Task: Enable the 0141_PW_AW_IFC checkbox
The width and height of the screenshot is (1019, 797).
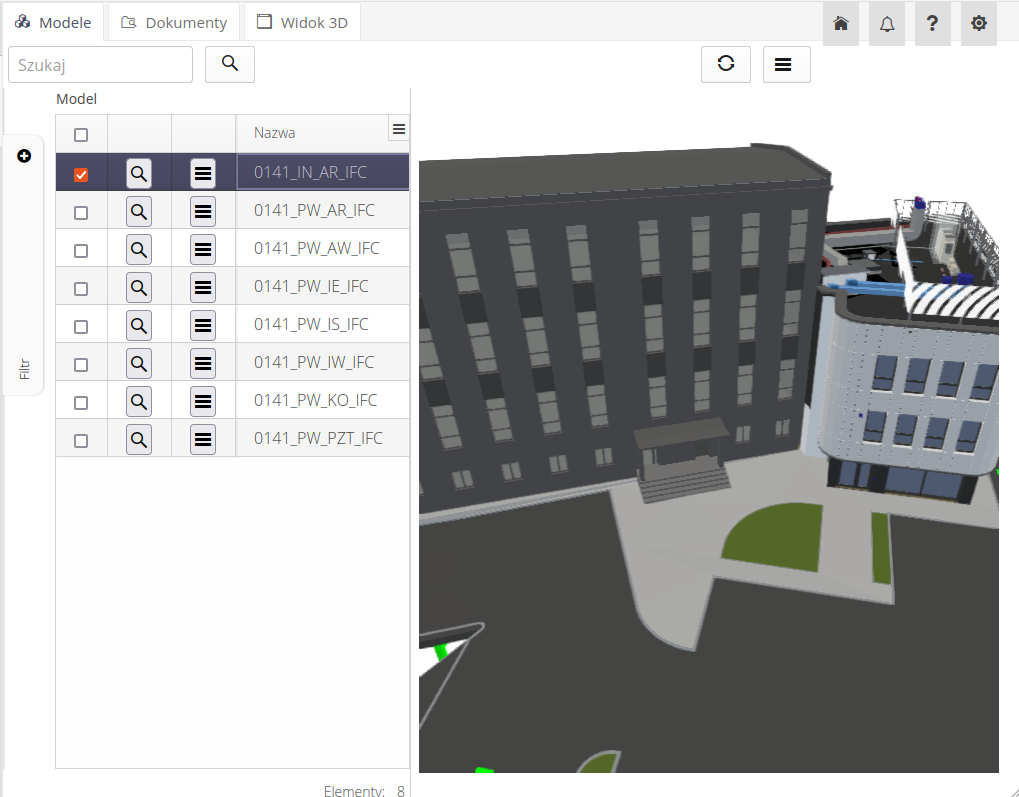Action: 81,250
